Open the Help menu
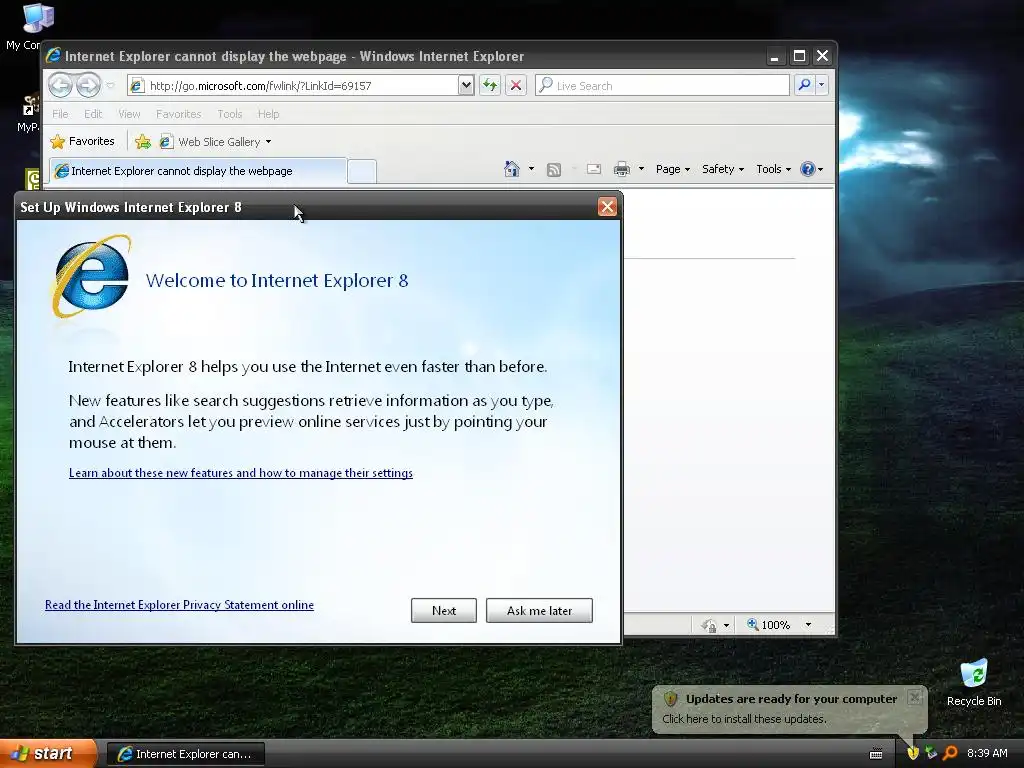The width and height of the screenshot is (1024, 768). click(268, 114)
